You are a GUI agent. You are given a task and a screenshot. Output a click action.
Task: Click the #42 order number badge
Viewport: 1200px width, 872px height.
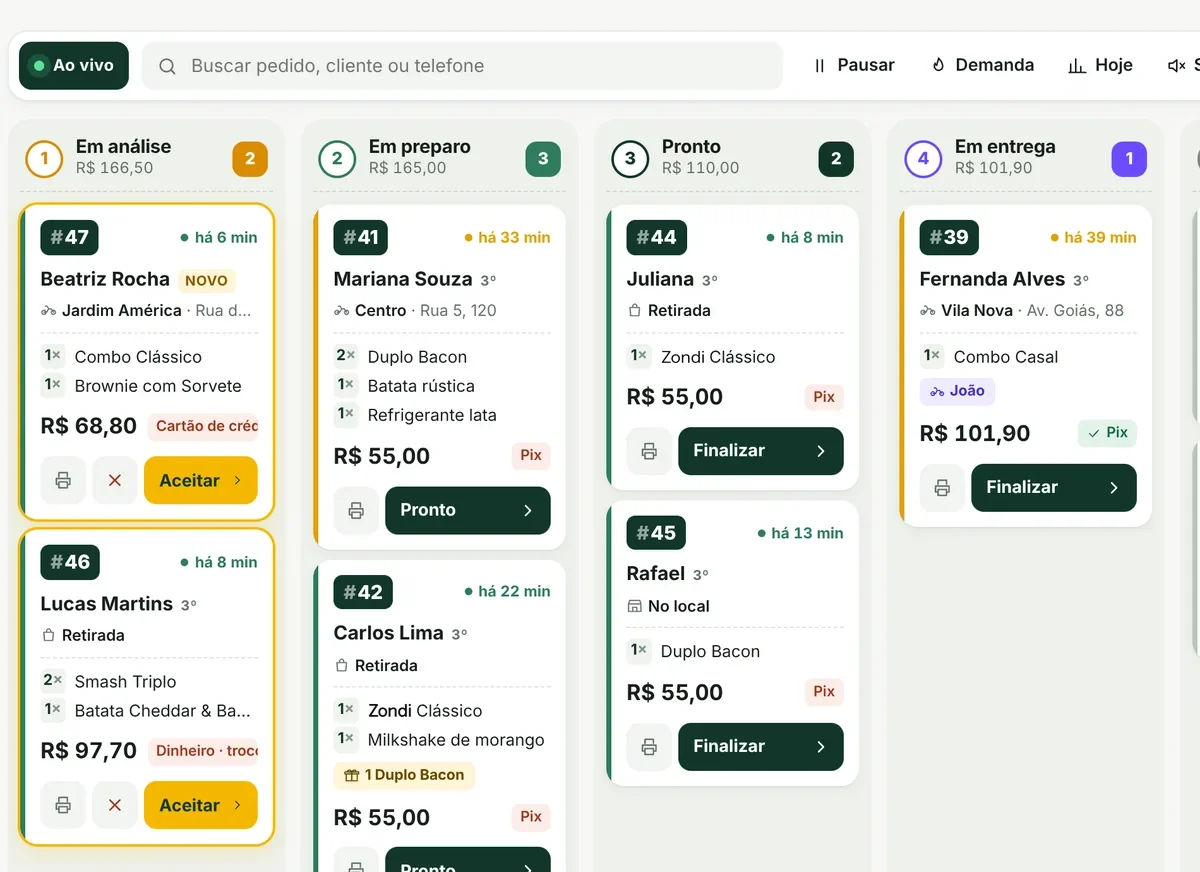pyautogui.click(x=363, y=592)
